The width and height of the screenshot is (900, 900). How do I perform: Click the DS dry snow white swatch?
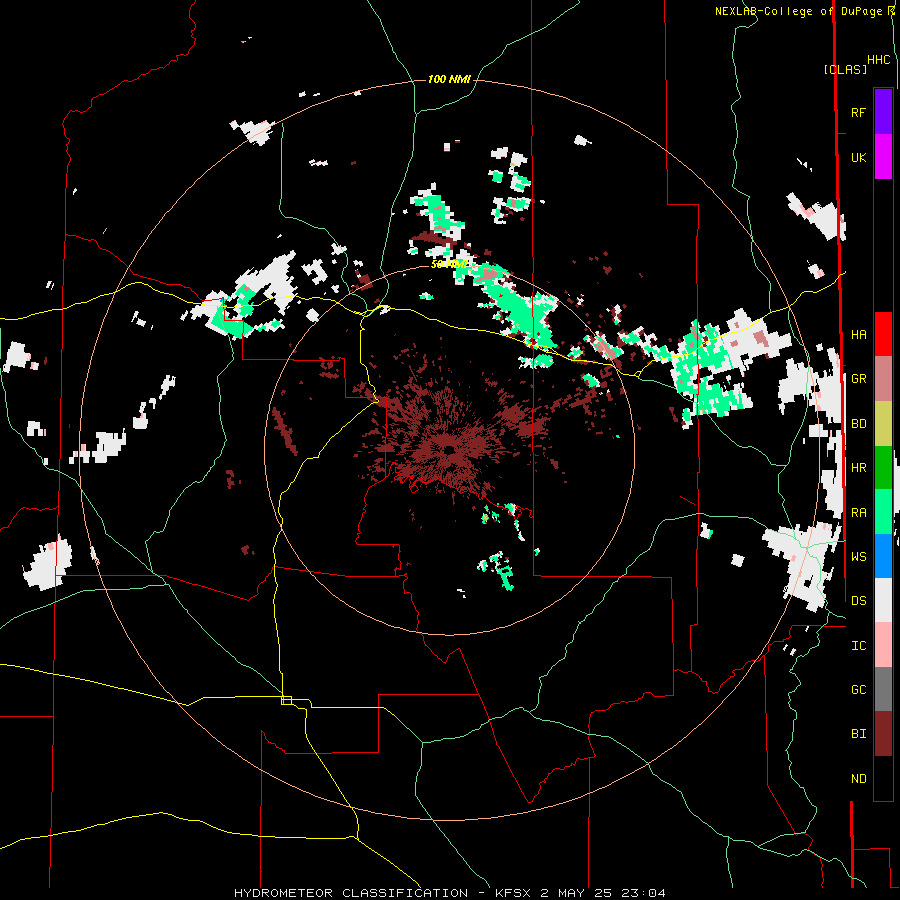click(883, 600)
